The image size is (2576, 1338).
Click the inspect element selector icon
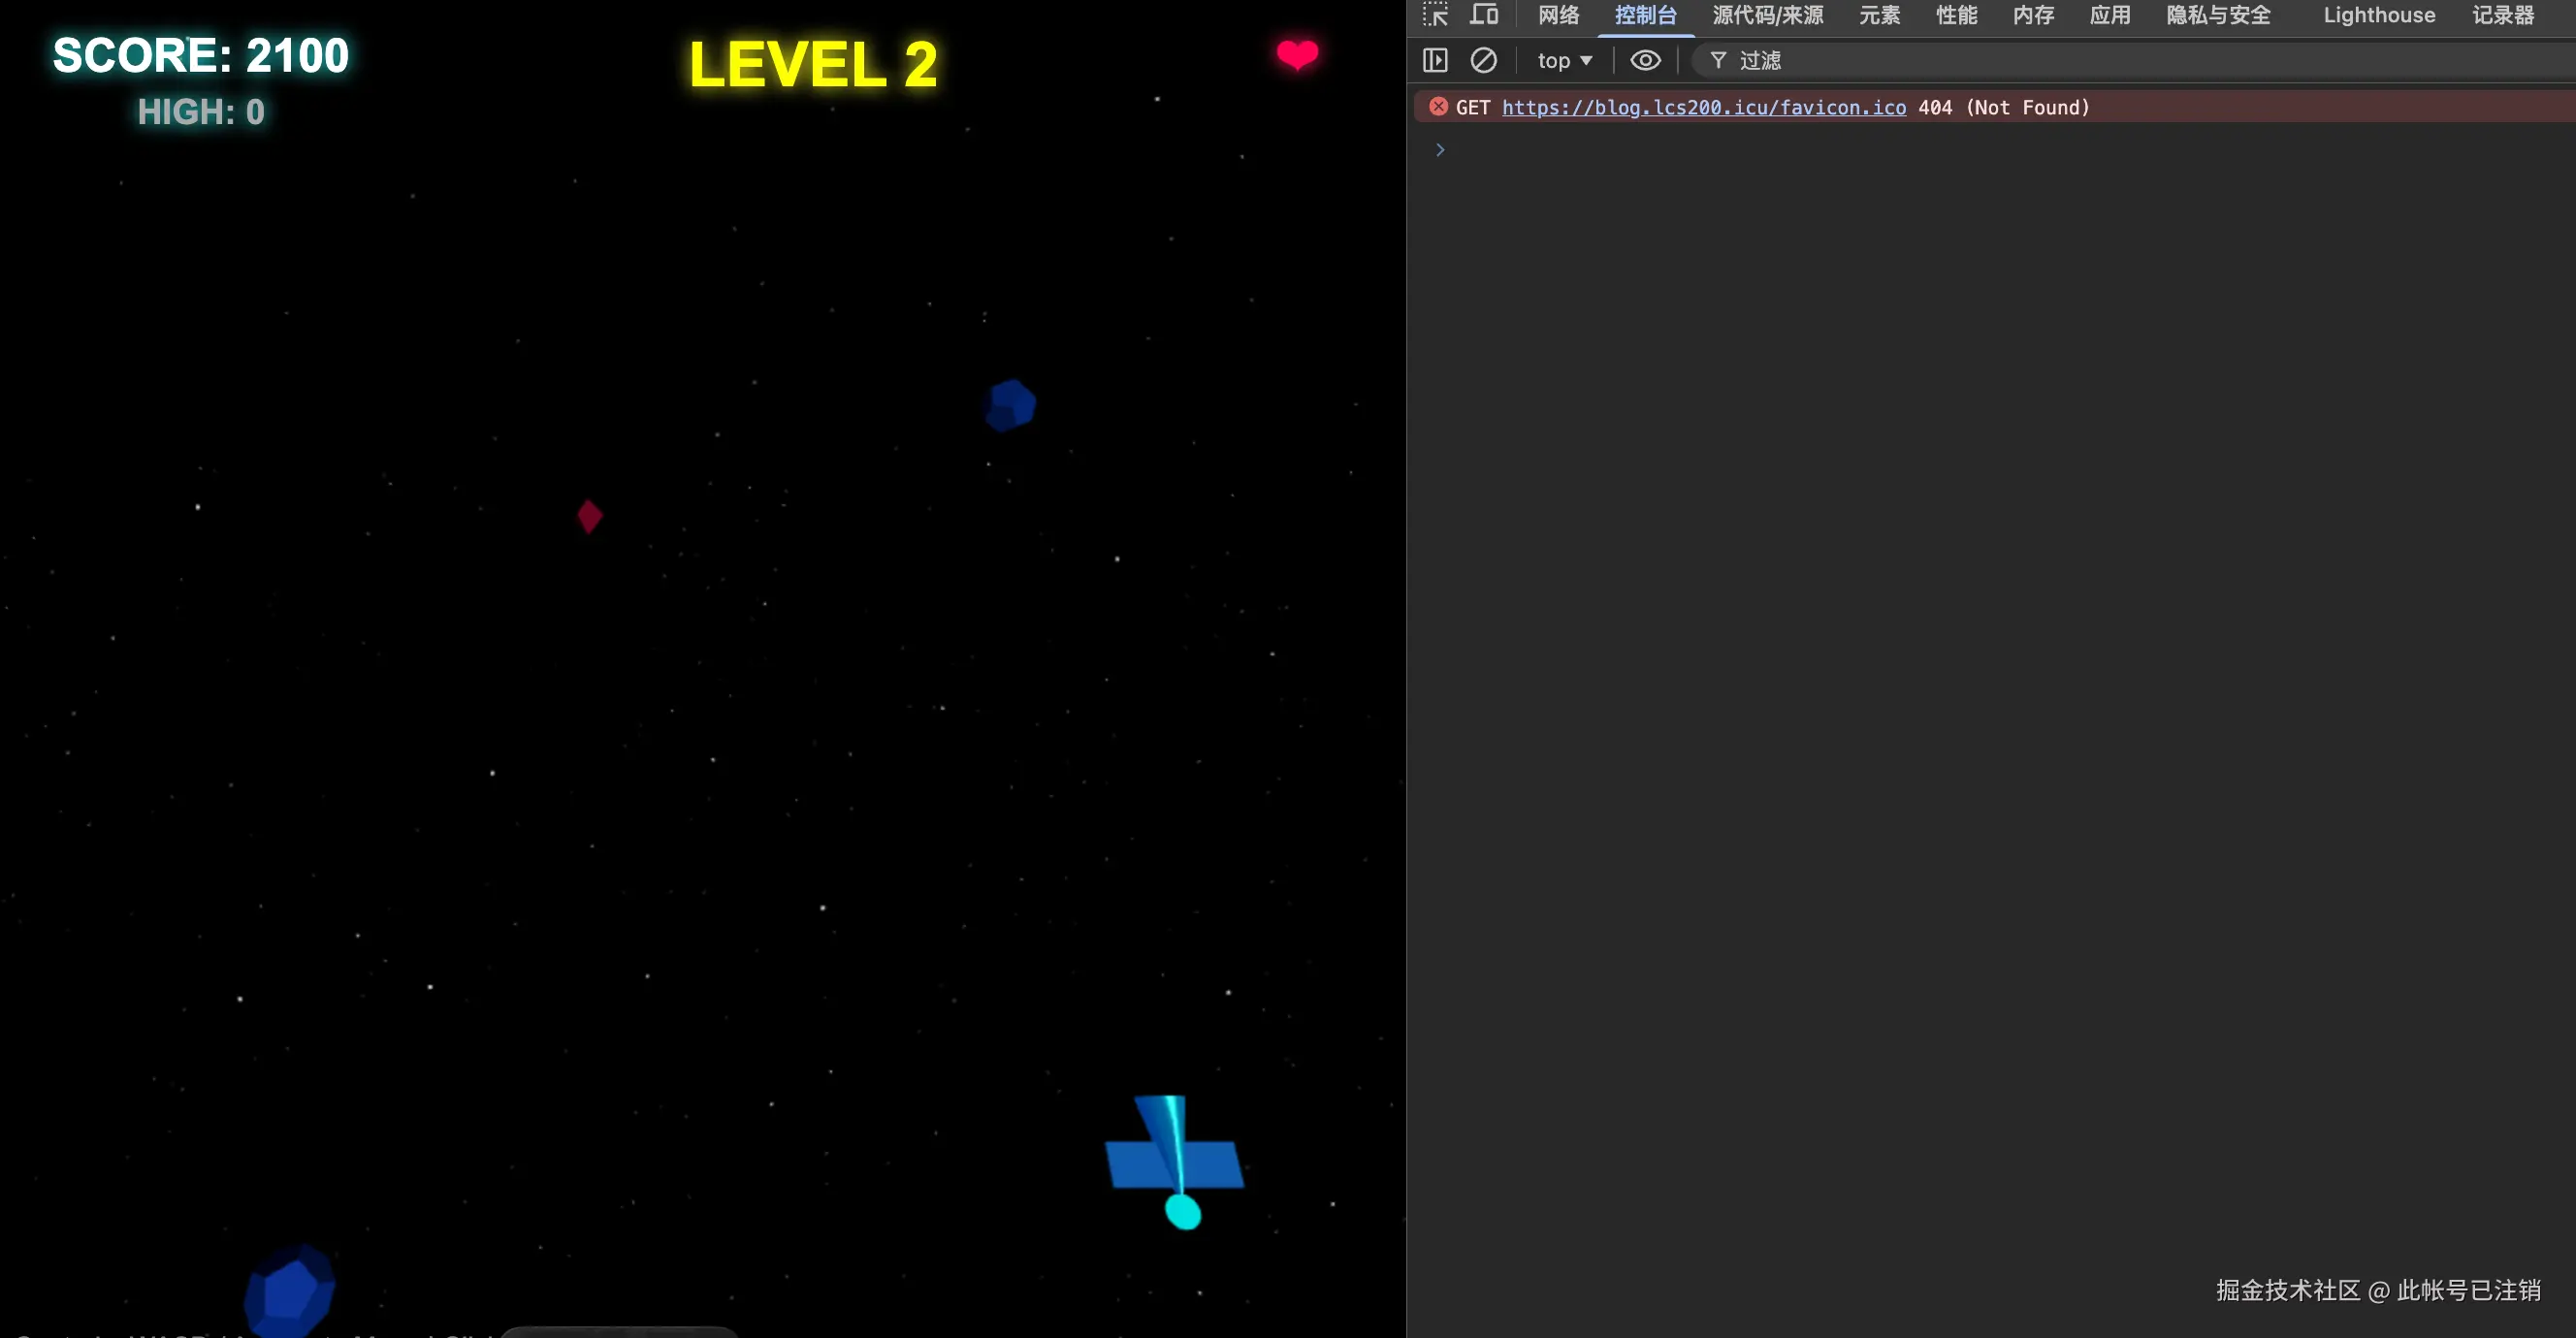1435,15
